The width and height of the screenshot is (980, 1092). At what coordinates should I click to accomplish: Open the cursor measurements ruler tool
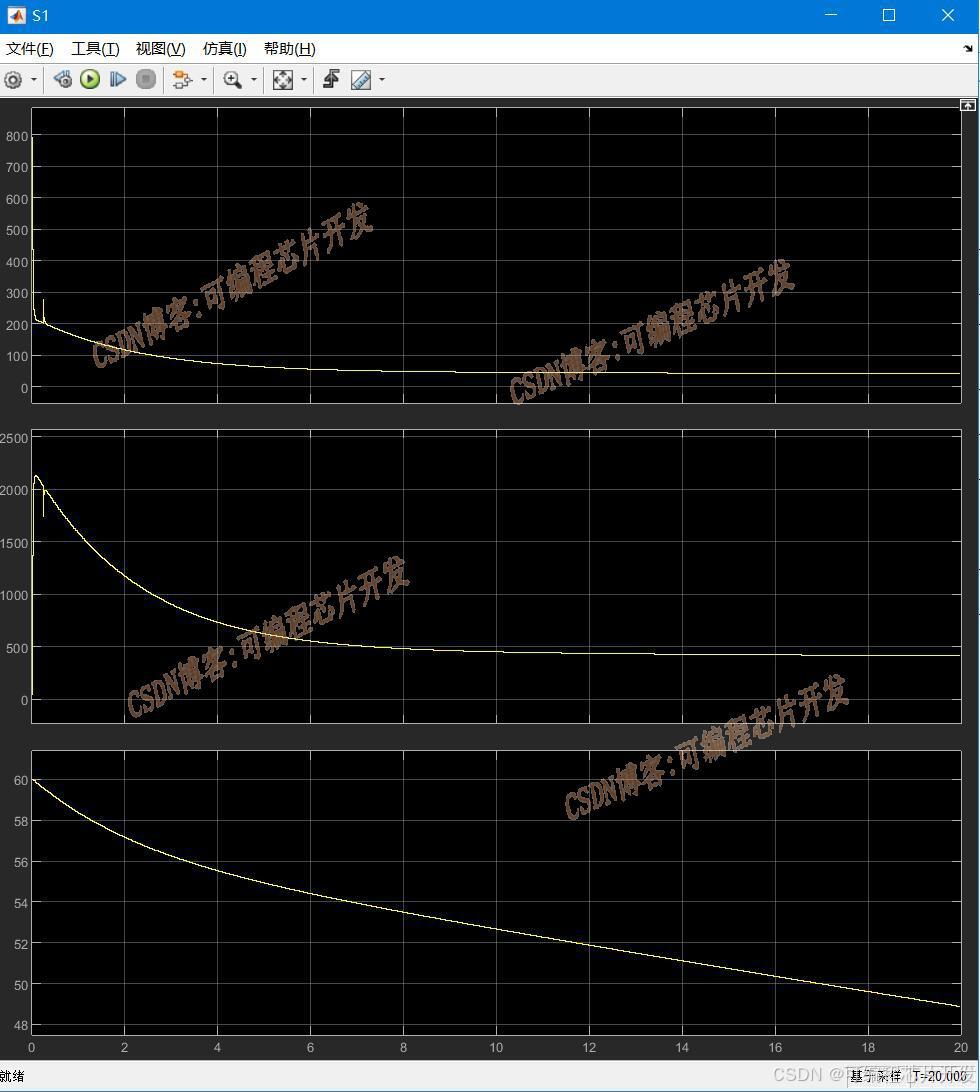pyautogui.click(x=360, y=79)
